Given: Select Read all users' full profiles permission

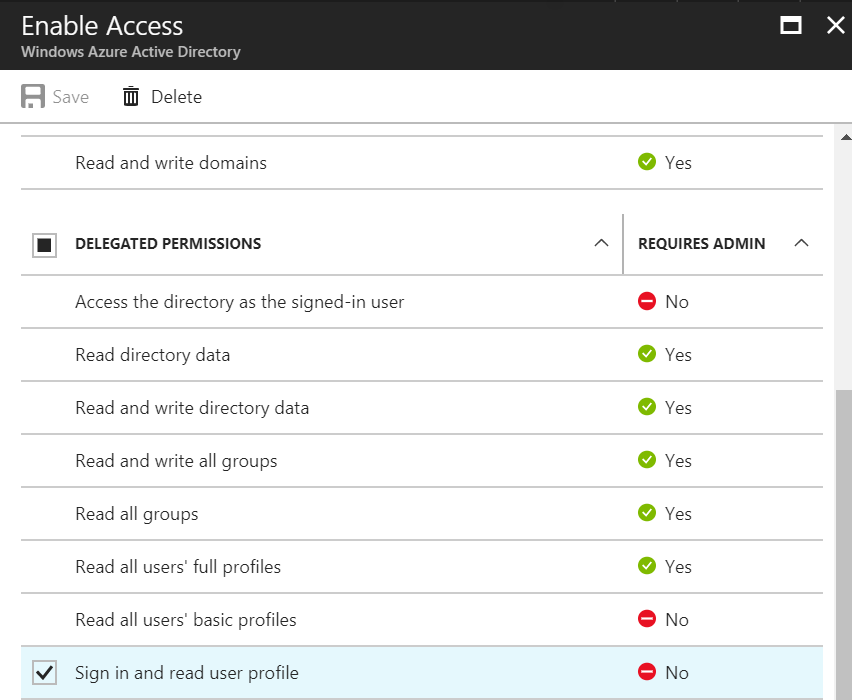Looking at the screenshot, I should [x=178, y=567].
